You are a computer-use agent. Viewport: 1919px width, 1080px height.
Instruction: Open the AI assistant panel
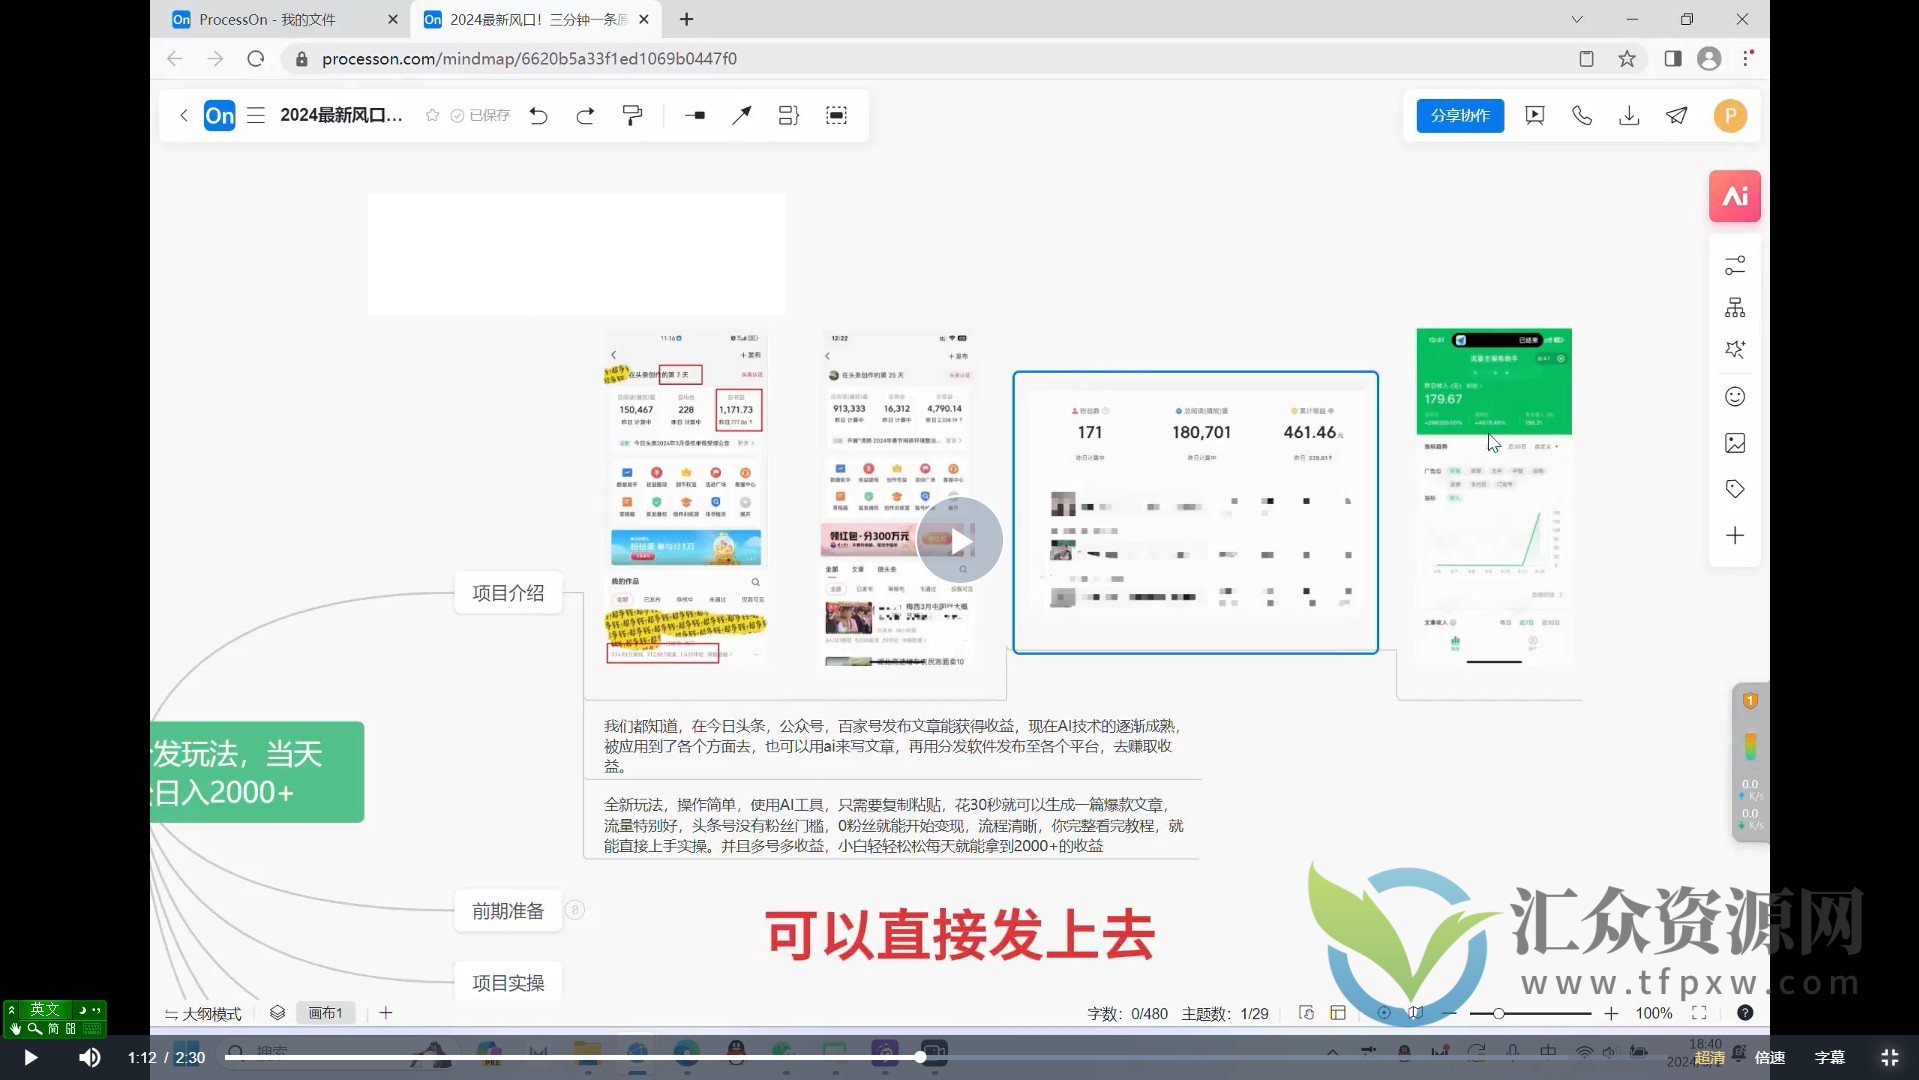coord(1734,196)
